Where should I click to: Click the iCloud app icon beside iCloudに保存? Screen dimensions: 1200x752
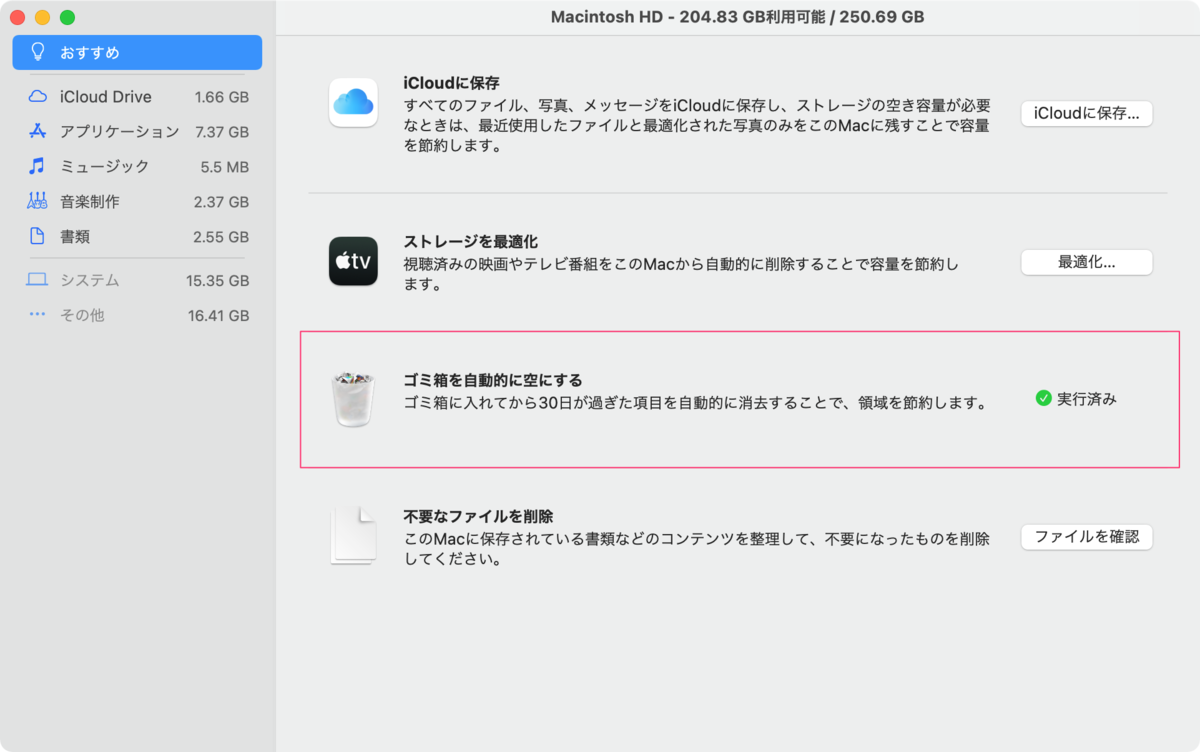click(353, 102)
